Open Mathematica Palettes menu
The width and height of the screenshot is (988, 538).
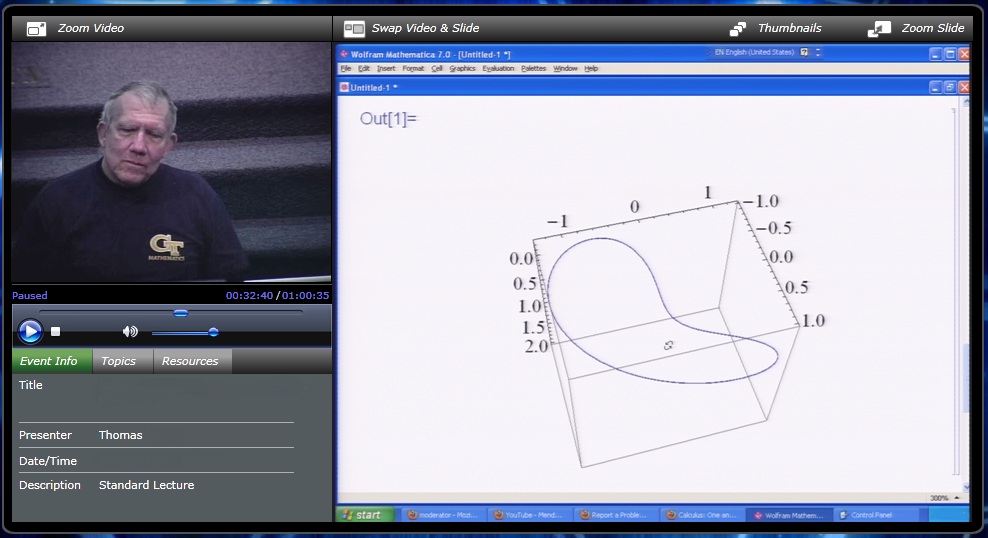[x=534, y=68]
